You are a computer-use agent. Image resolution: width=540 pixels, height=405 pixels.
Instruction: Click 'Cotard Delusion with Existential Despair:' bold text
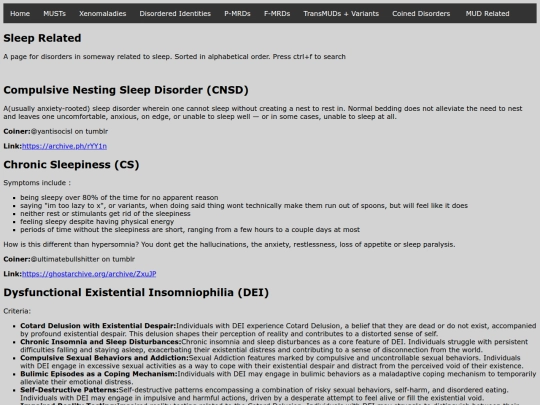pyautogui.click(x=98, y=326)
